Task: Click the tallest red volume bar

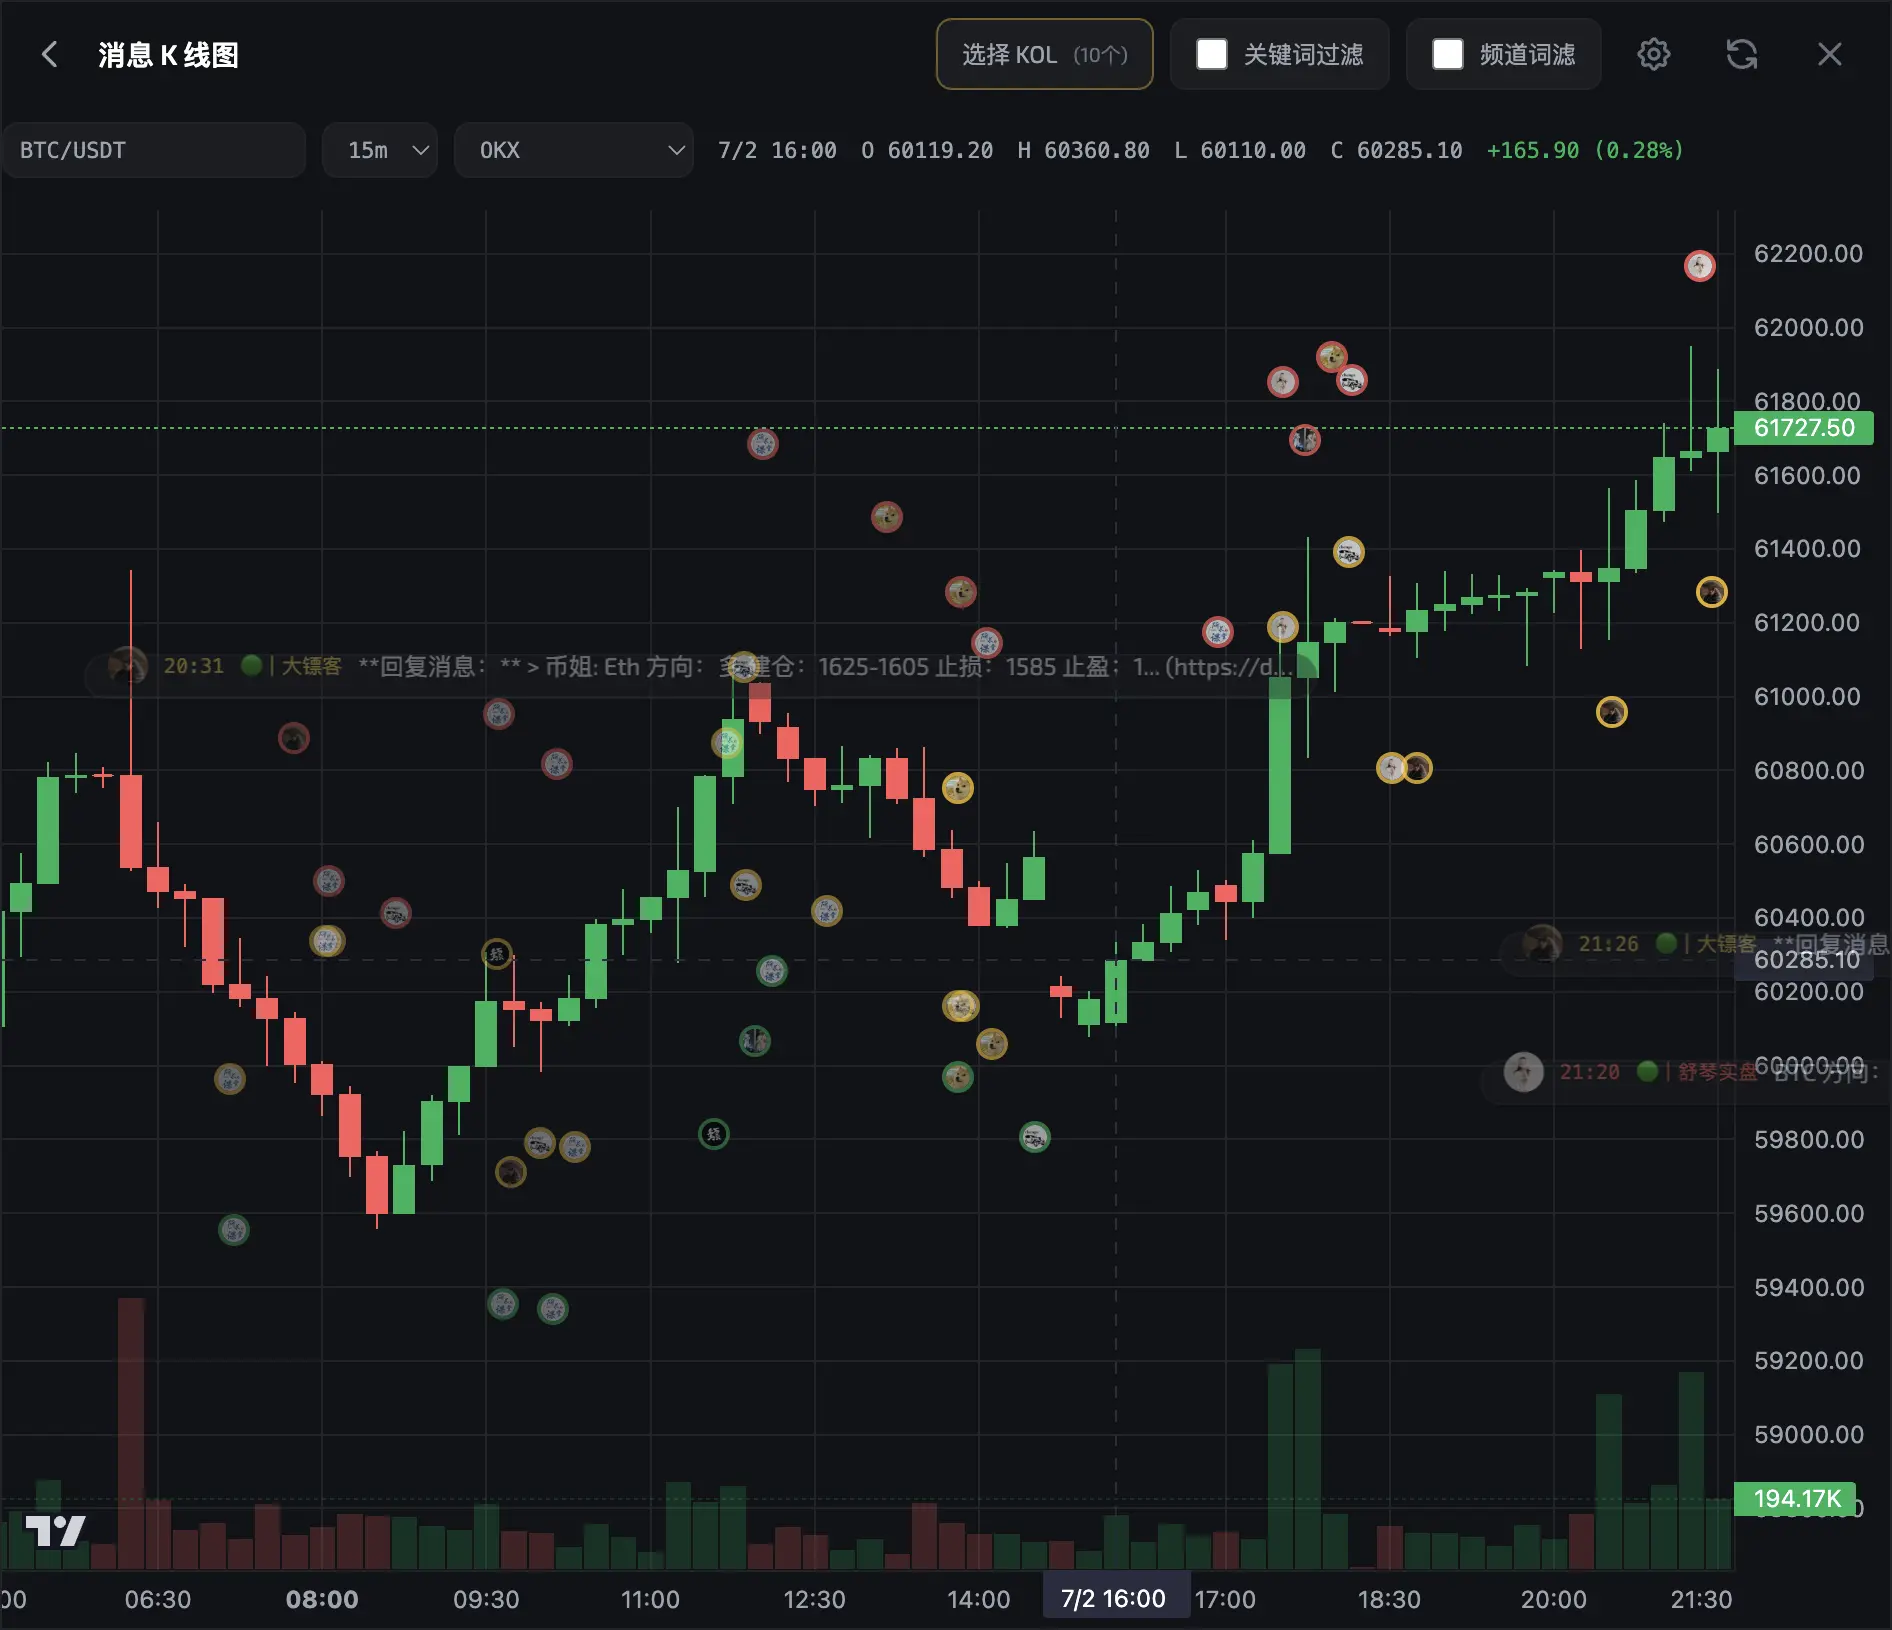Action: pyautogui.click(x=131, y=1433)
